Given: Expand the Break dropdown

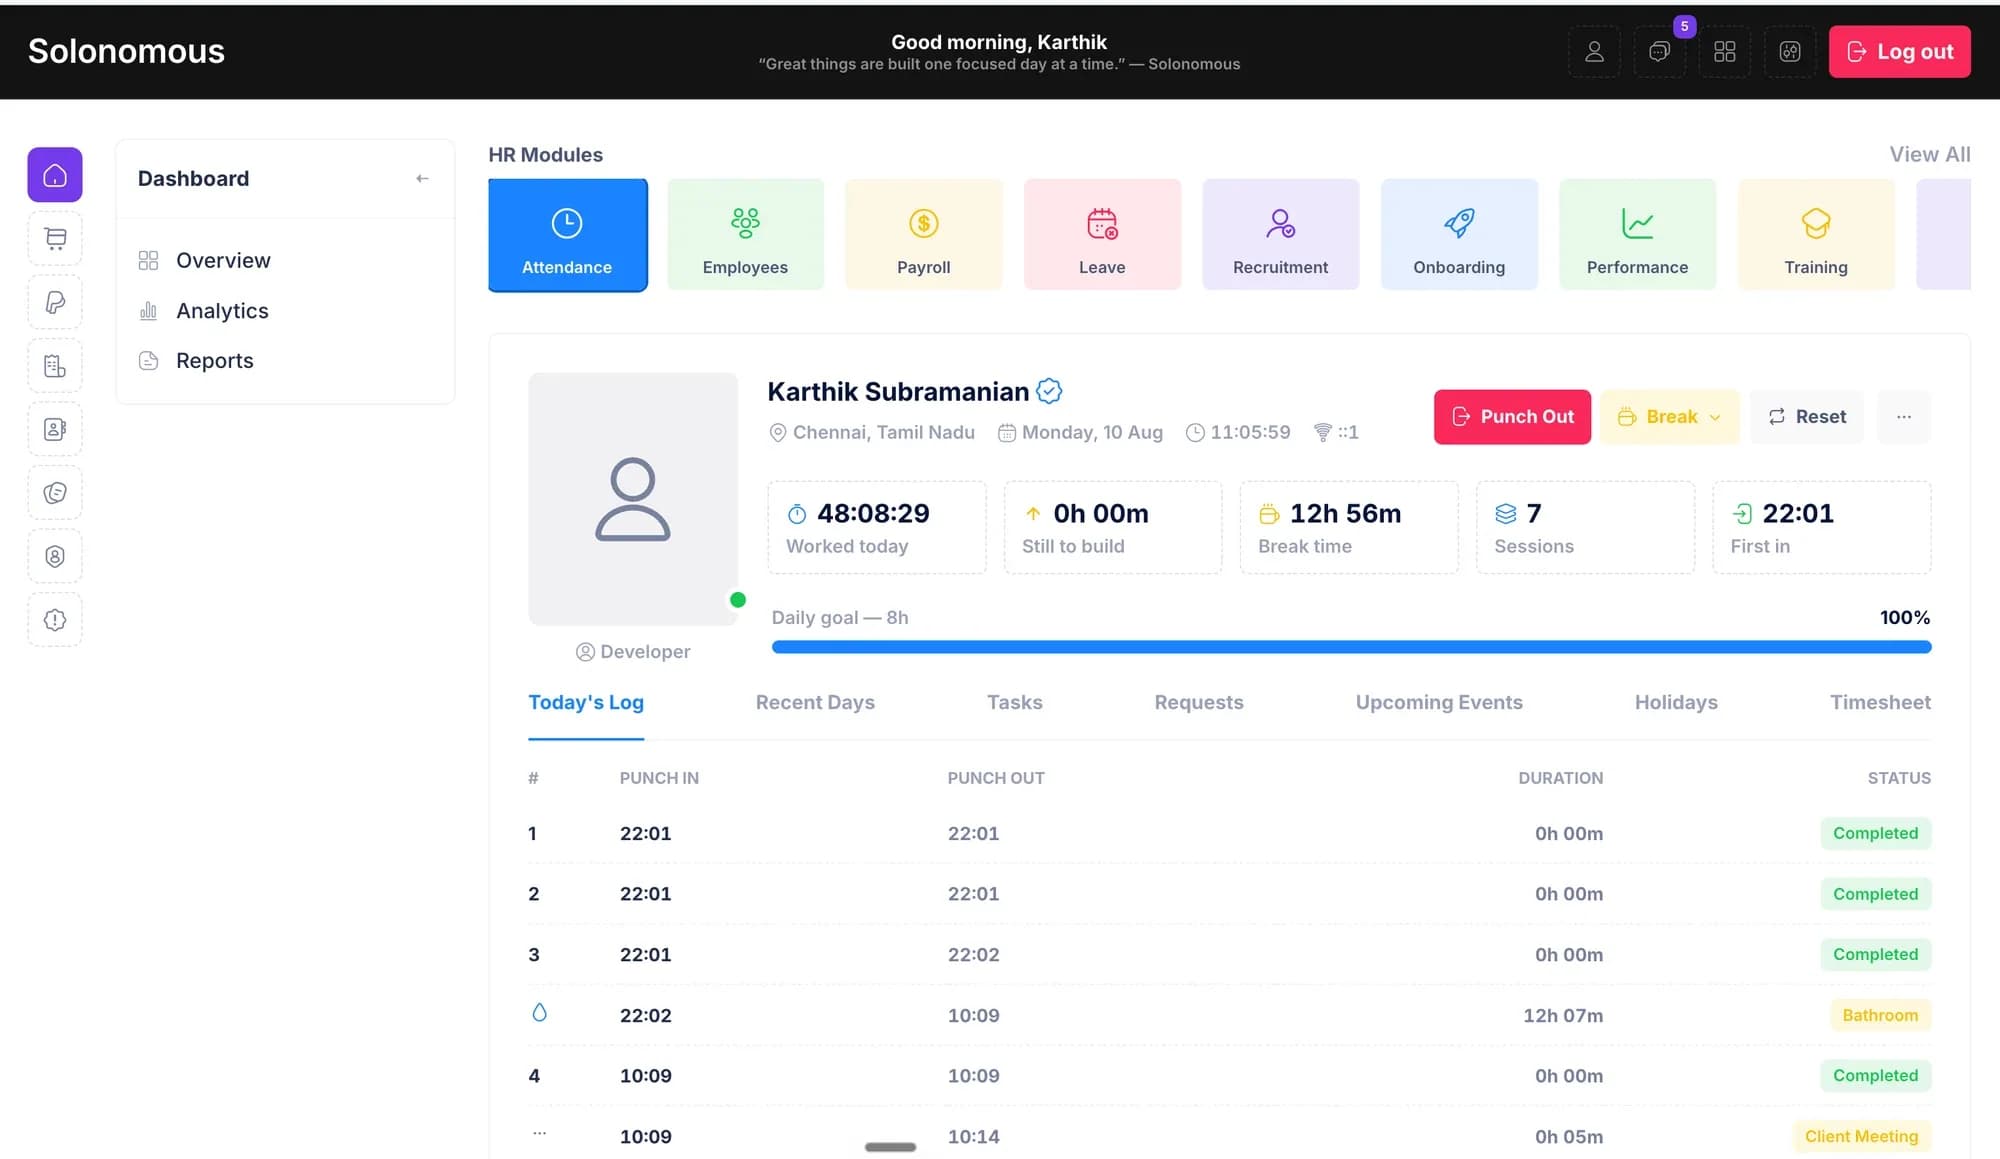Looking at the screenshot, I should [1670, 417].
